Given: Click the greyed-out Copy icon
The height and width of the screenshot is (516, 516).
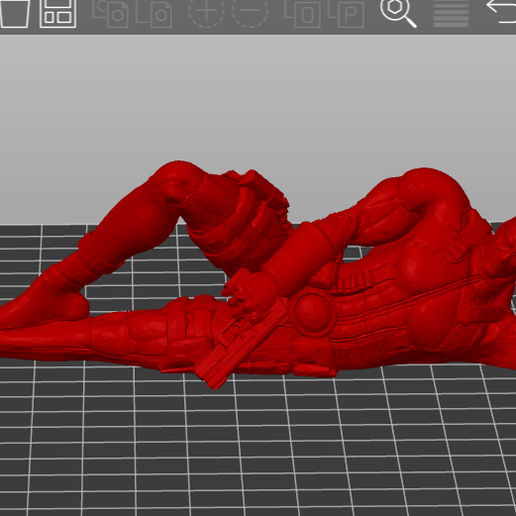Looking at the screenshot, I should (x=111, y=14).
